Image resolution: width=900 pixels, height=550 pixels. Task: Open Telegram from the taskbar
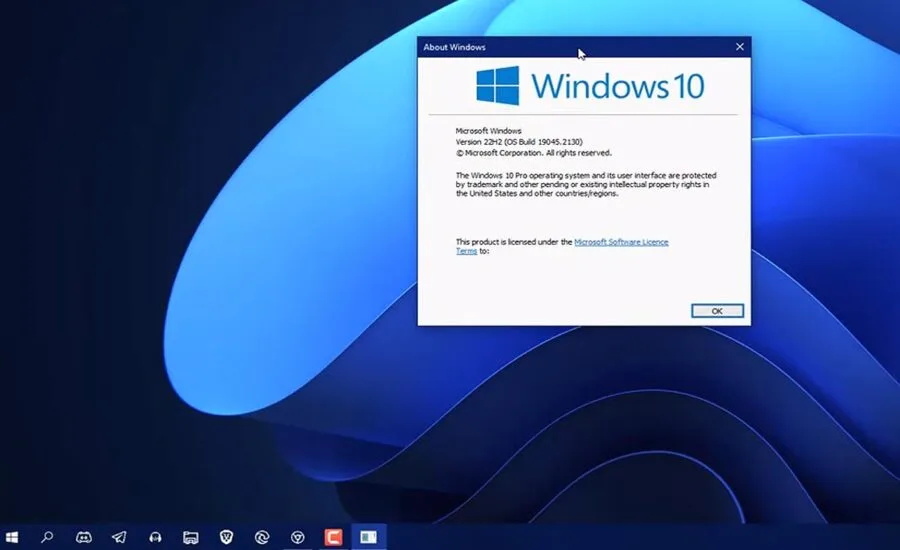tap(119, 537)
